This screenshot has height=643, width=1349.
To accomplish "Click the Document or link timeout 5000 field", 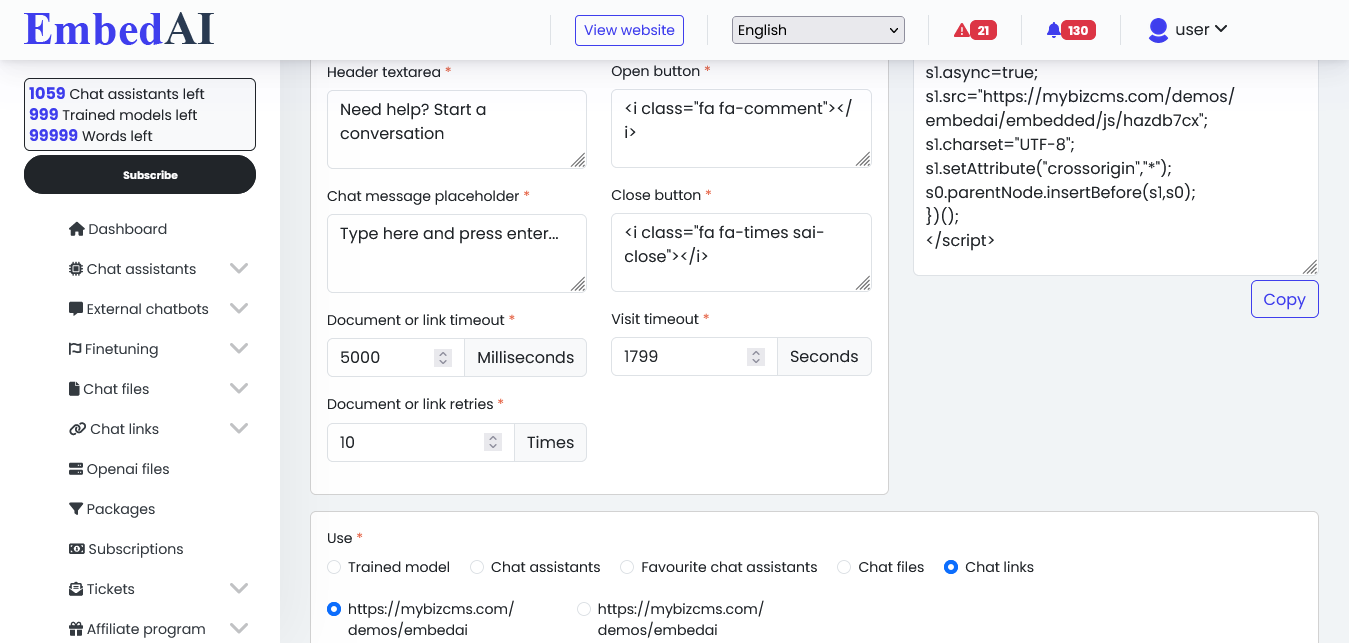I will pyautogui.click(x=396, y=357).
